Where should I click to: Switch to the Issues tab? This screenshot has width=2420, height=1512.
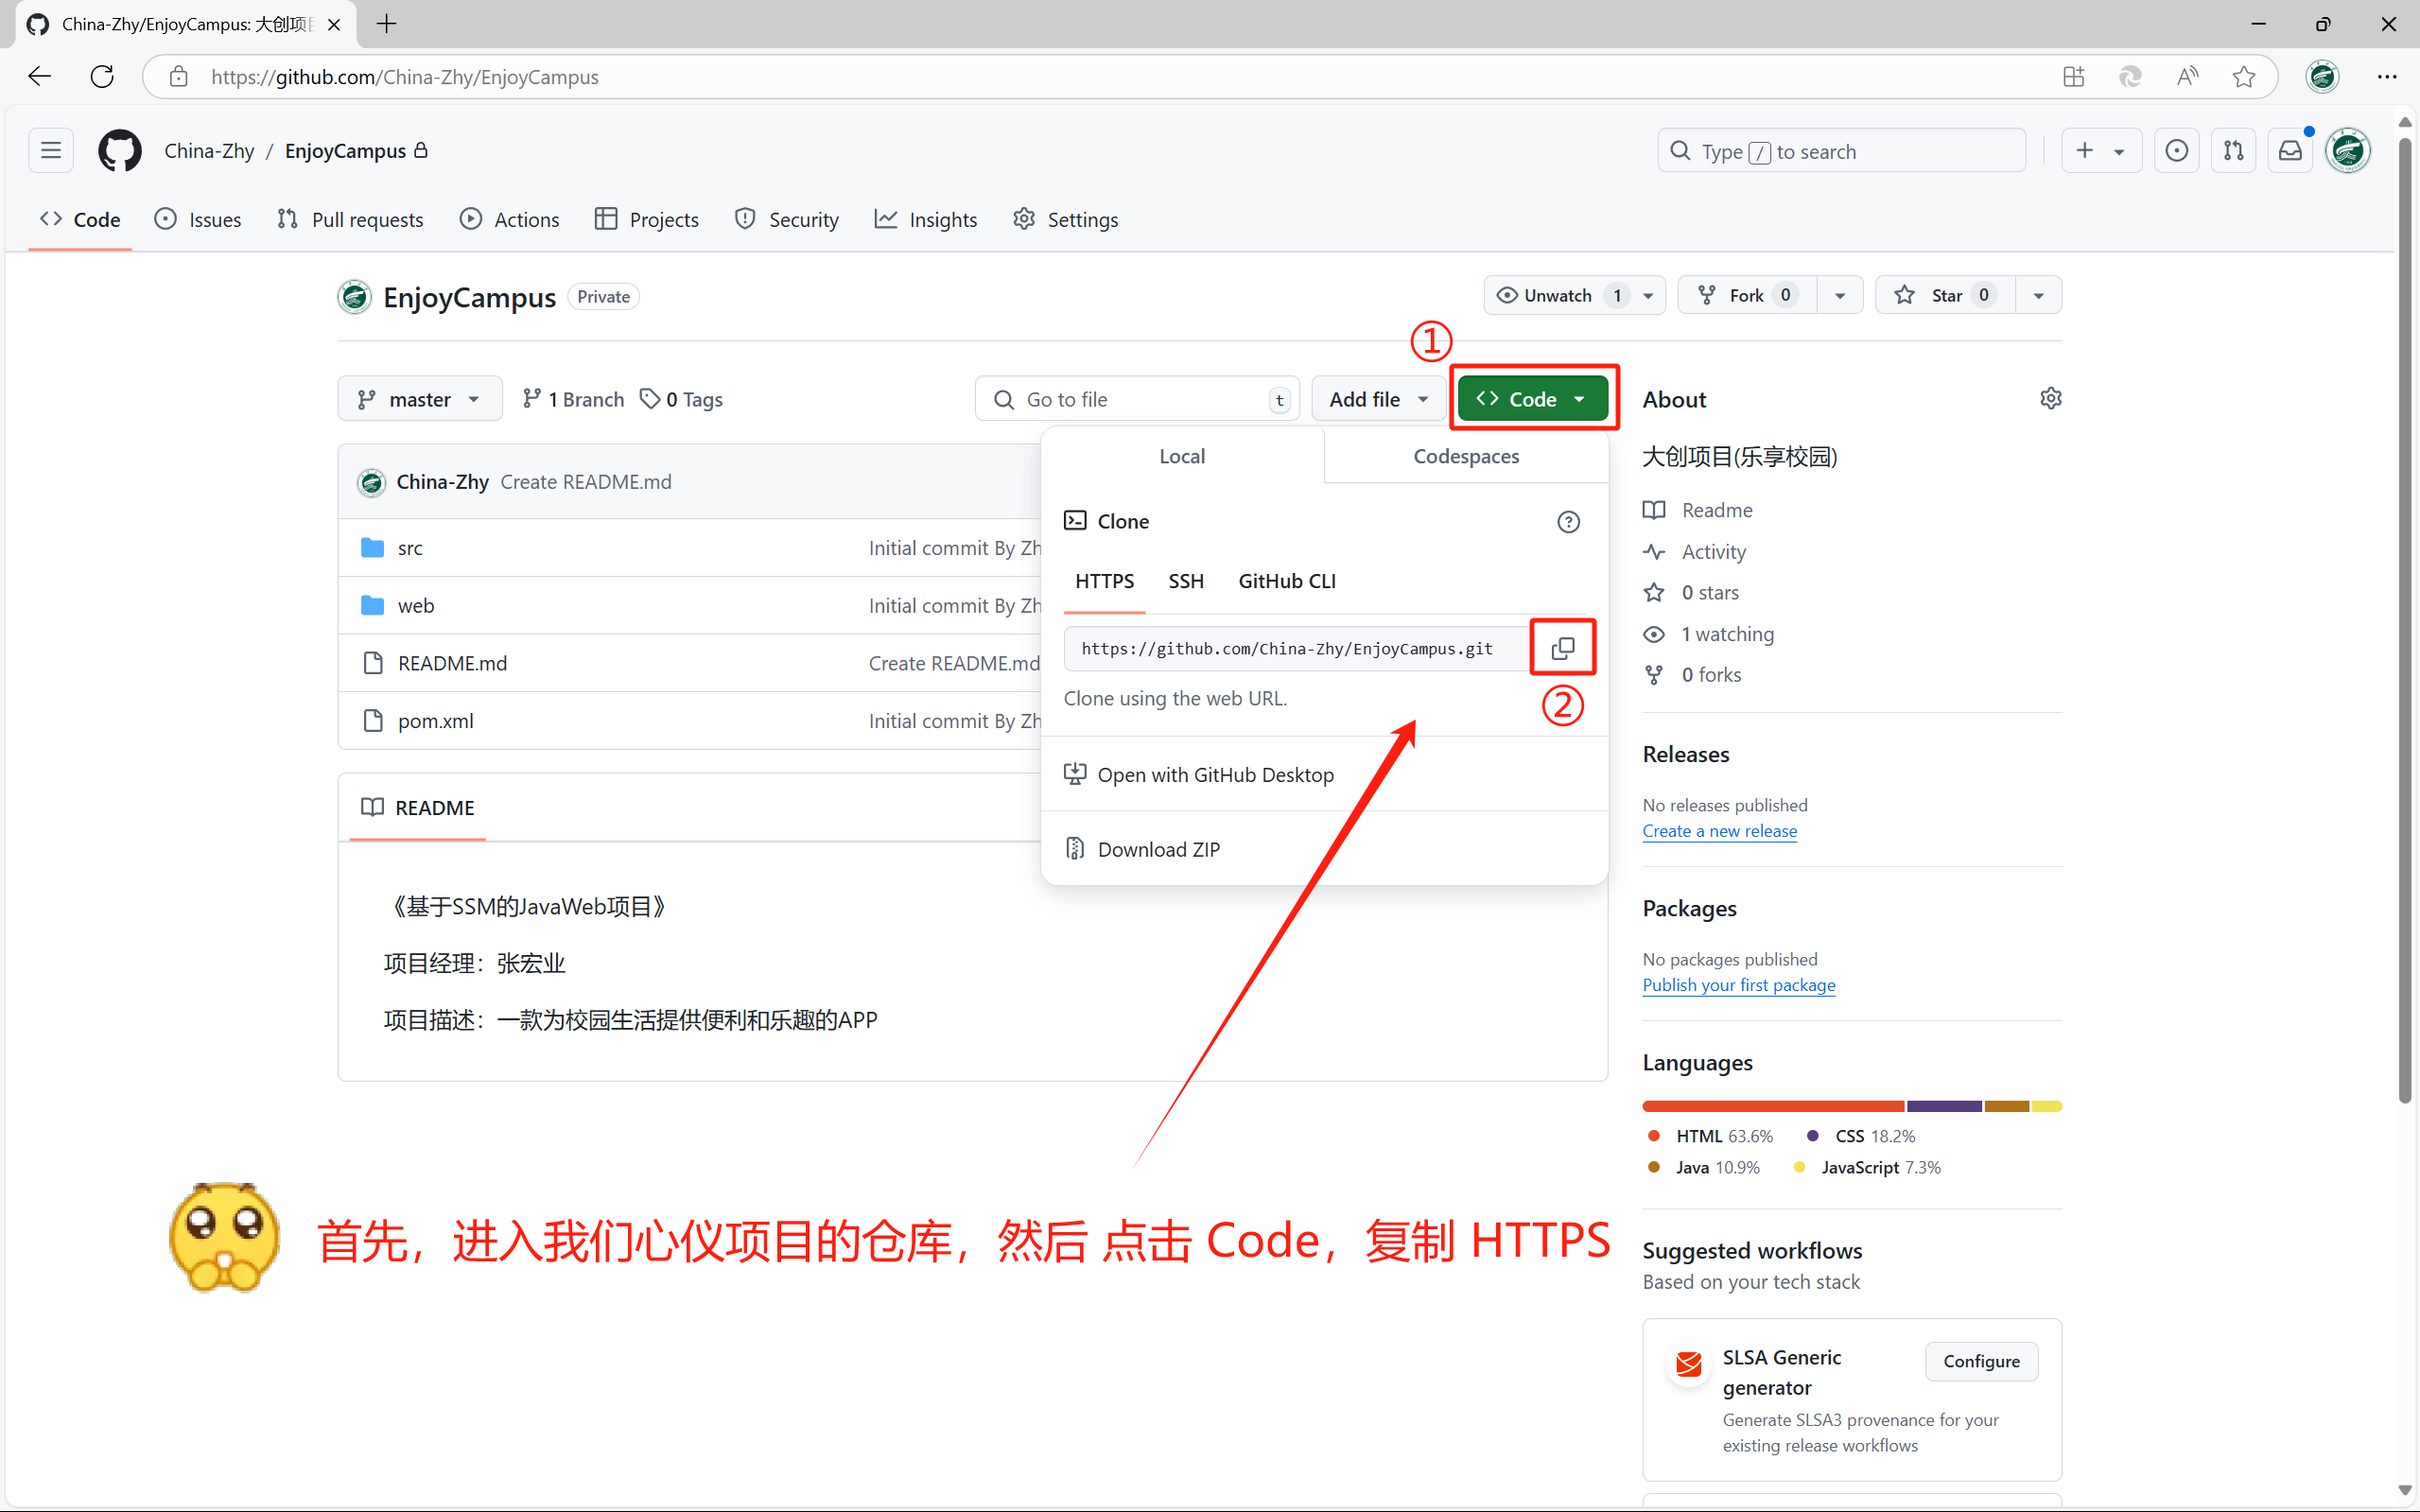[198, 219]
